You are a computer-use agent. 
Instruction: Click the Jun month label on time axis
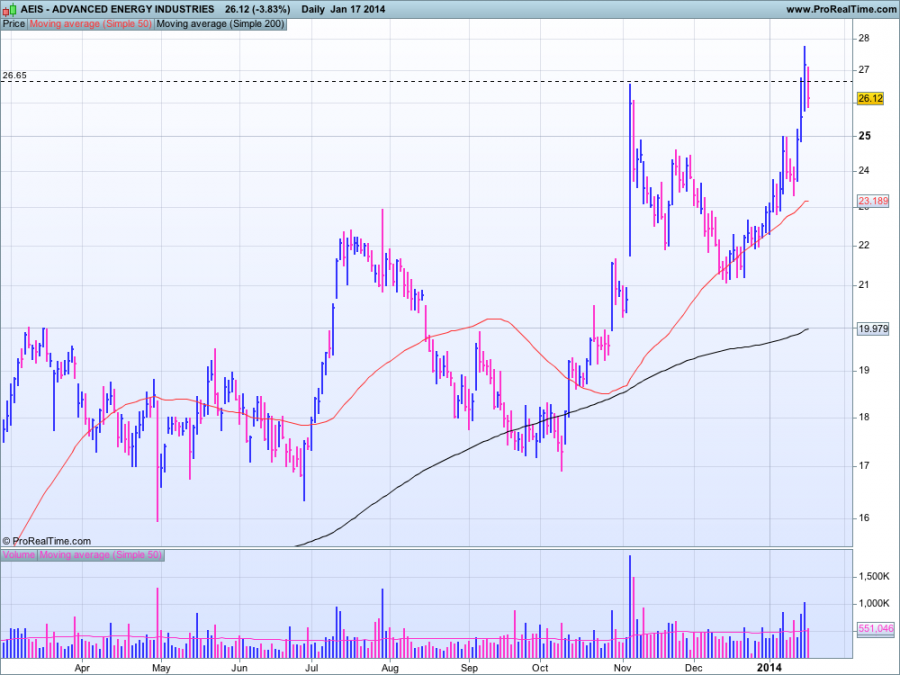[x=239, y=668]
